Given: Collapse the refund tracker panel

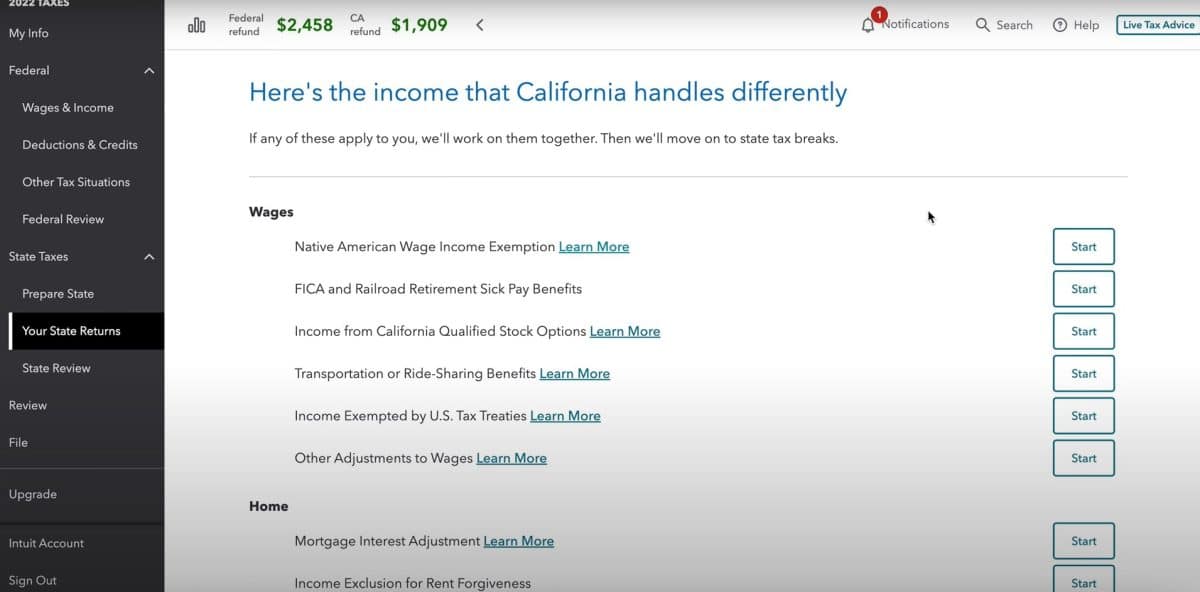Looking at the screenshot, I should click(x=479, y=24).
